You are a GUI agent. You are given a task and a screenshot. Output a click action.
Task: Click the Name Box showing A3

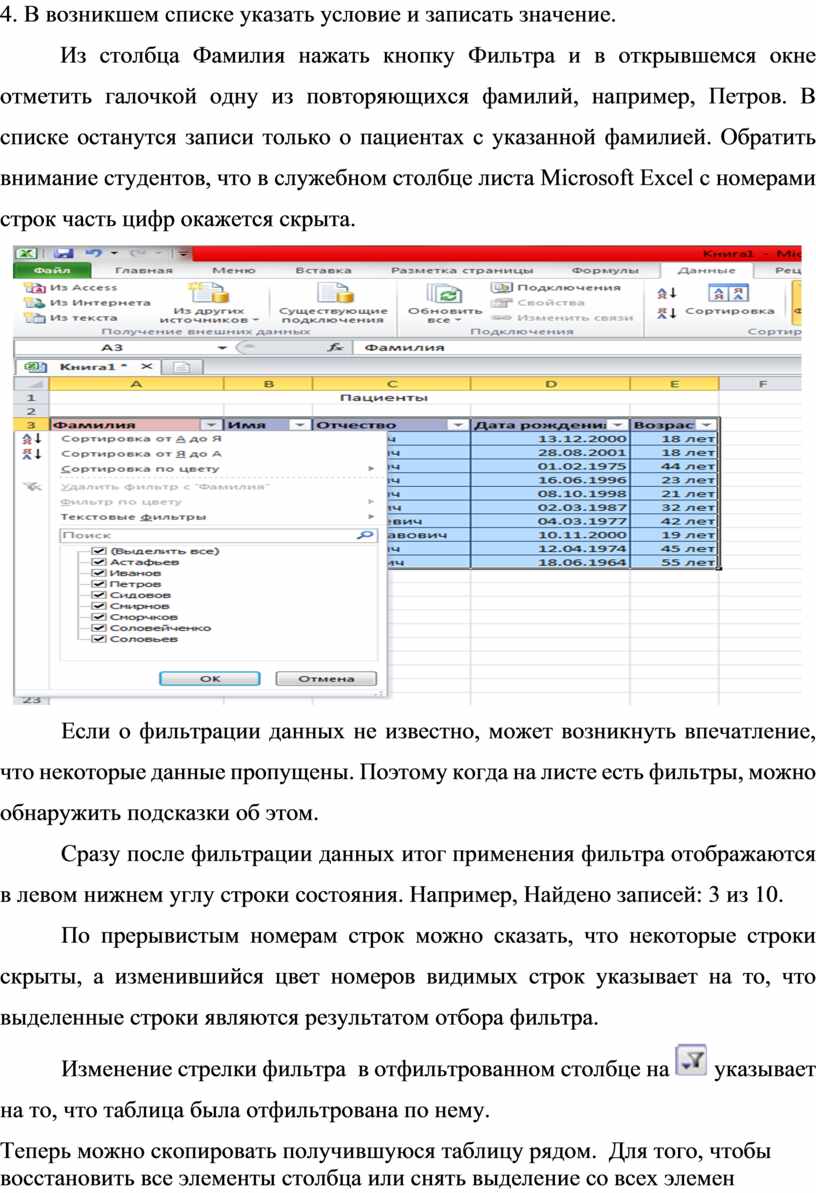coord(114,348)
